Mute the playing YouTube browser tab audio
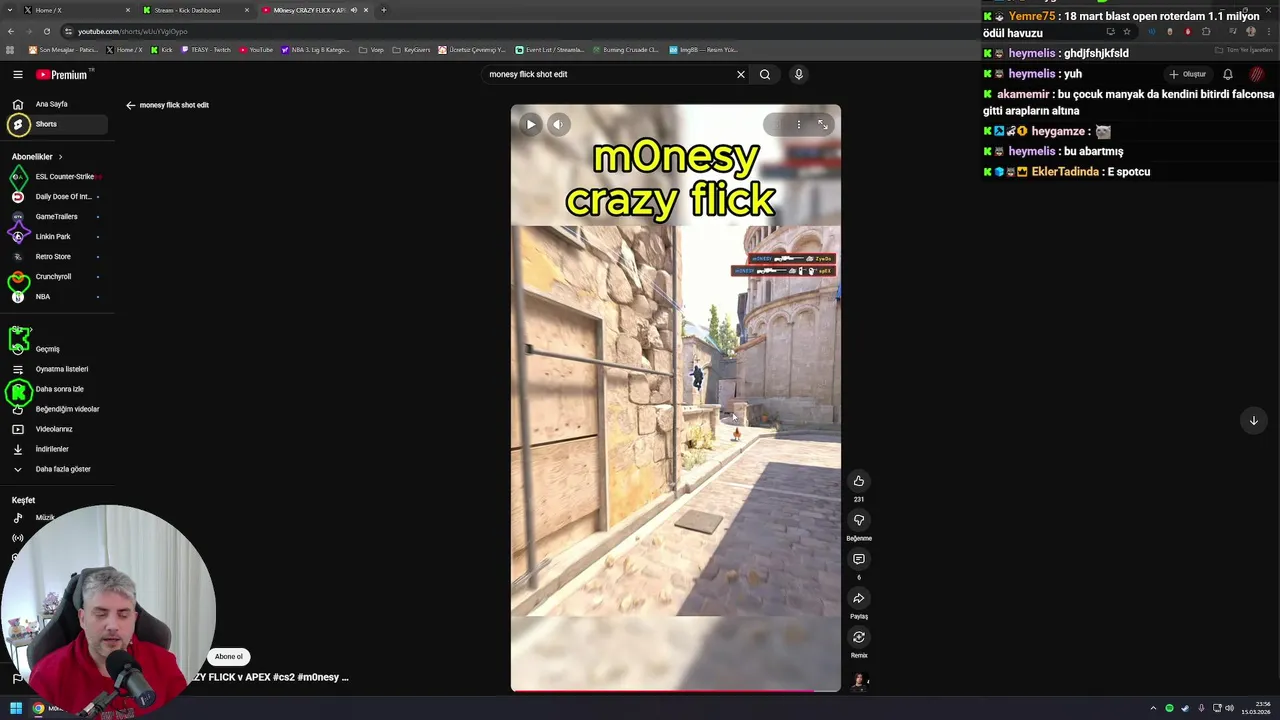 click(354, 10)
